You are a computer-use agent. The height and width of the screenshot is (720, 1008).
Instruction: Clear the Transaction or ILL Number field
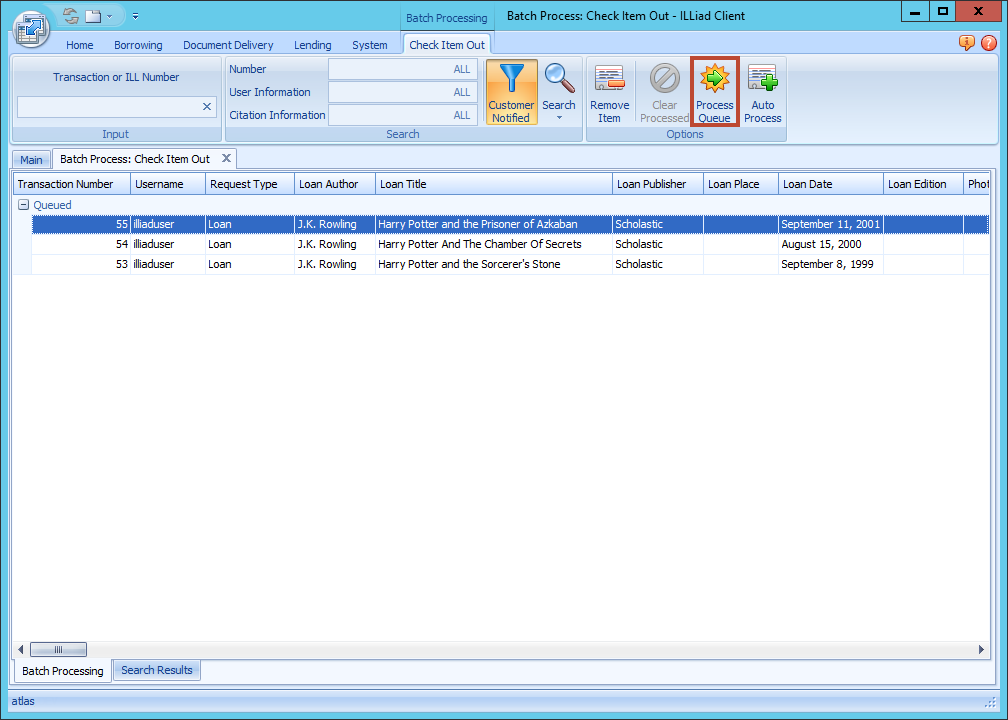point(206,106)
